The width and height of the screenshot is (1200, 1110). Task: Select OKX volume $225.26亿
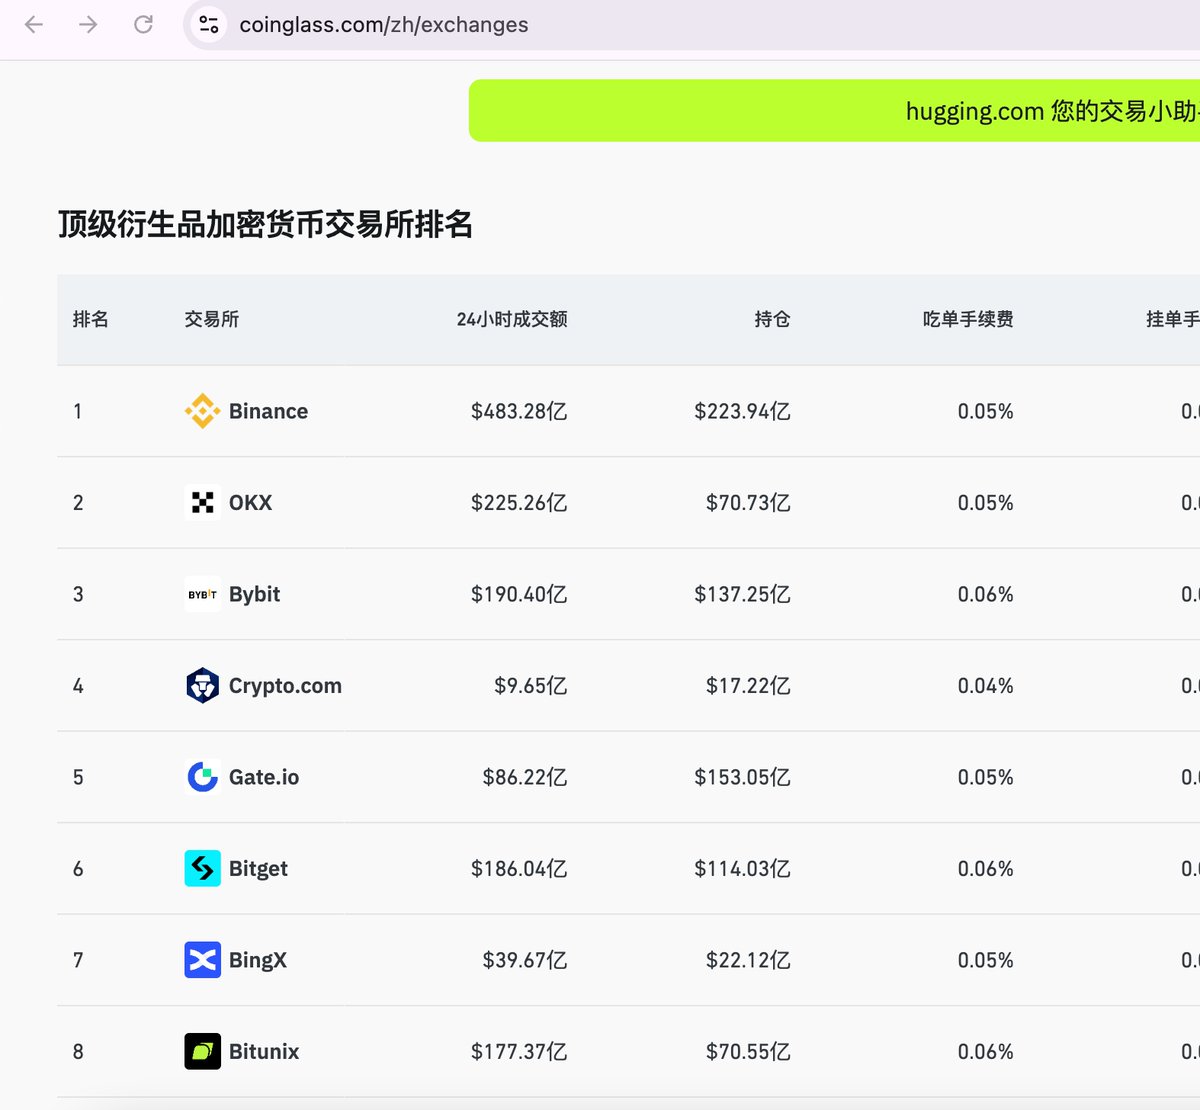pyautogui.click(x=519, y=503)
